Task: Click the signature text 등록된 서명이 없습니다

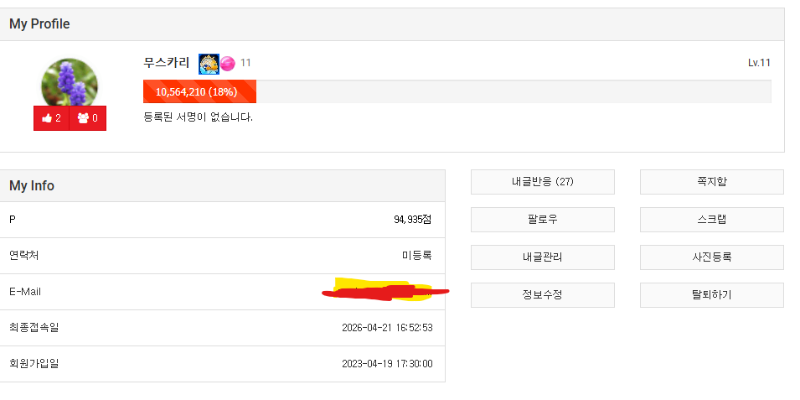Action: click(x=198, y=117)
